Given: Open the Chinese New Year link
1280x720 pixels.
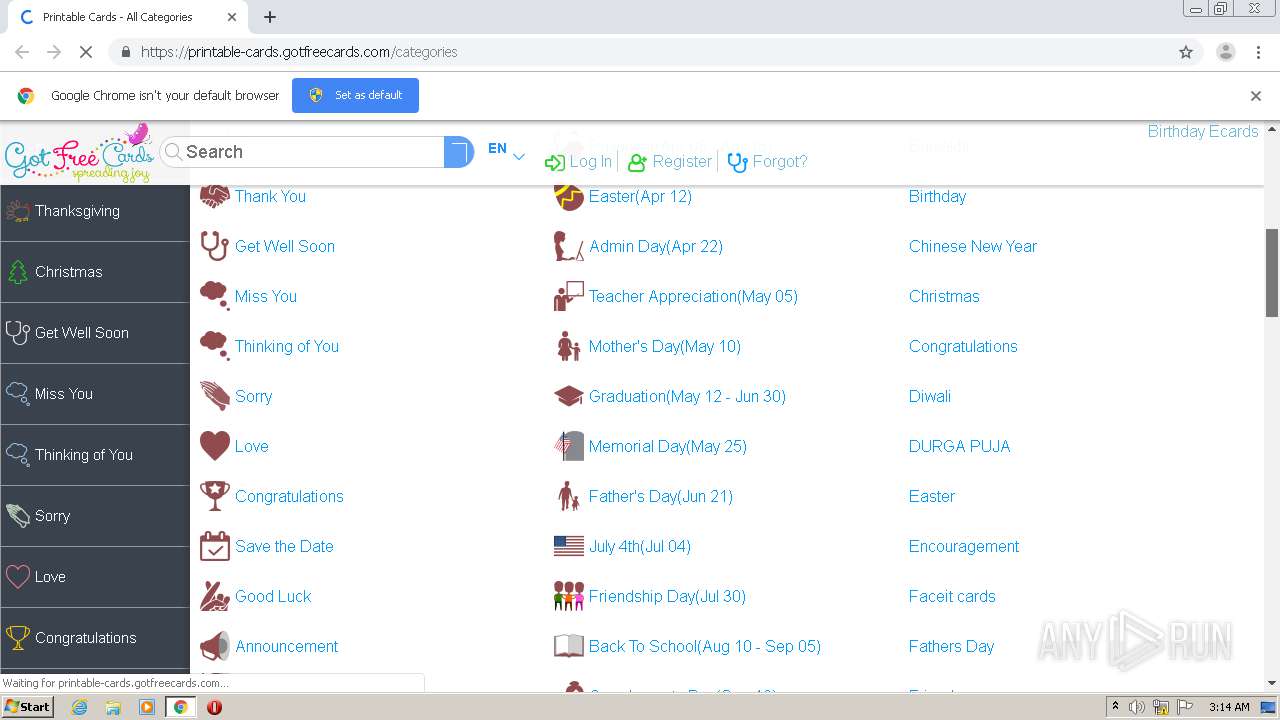Looking at the screenshot, I should [973, 246].
